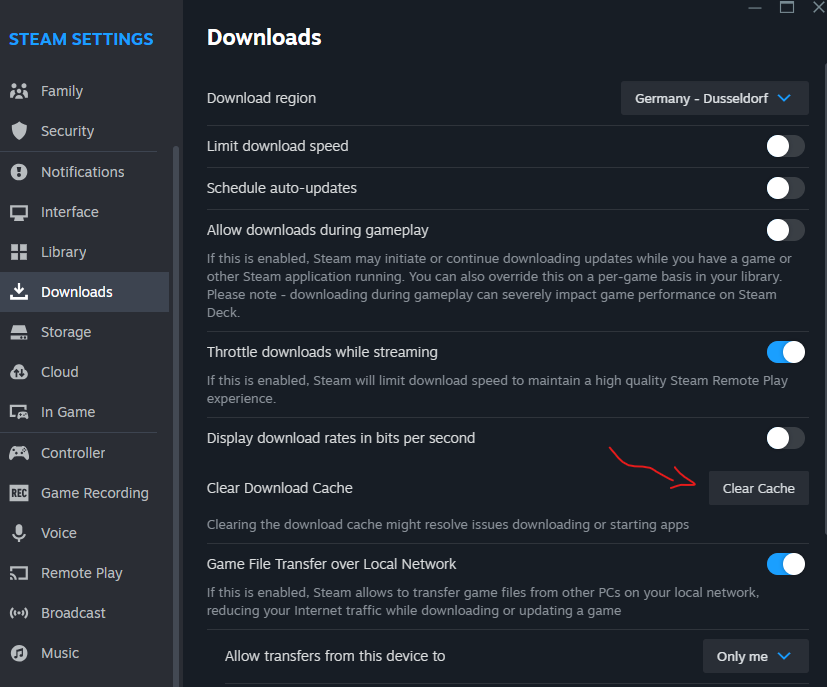827x687 pixels.
Task: Switch to Game Recording settings
Action: (84, 493)
